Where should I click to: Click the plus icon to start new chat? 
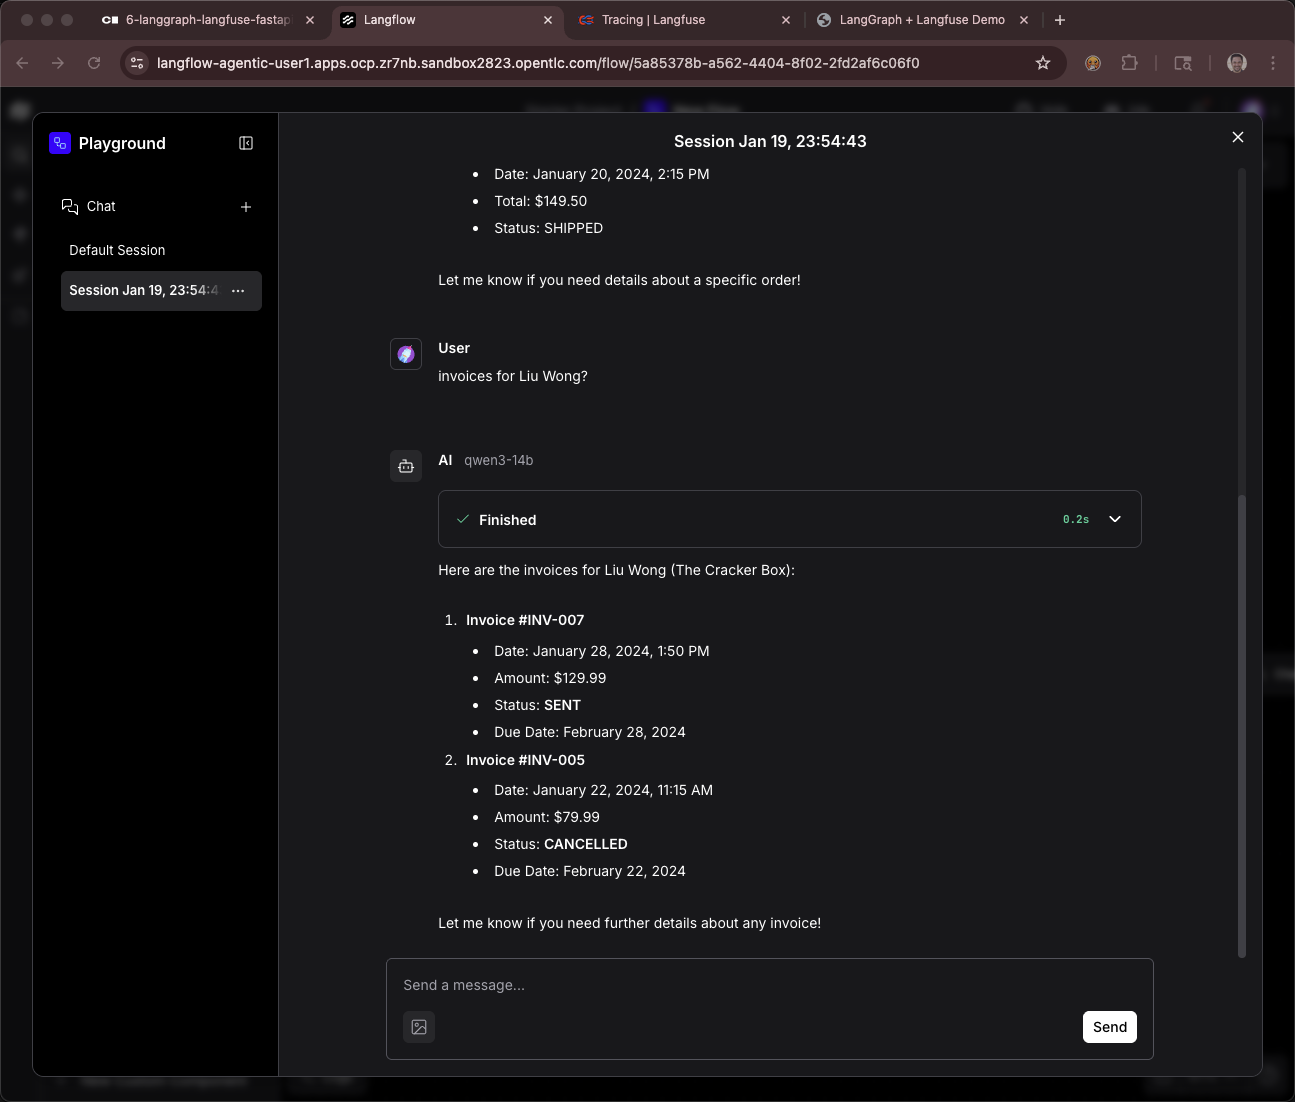pos(246,207)
